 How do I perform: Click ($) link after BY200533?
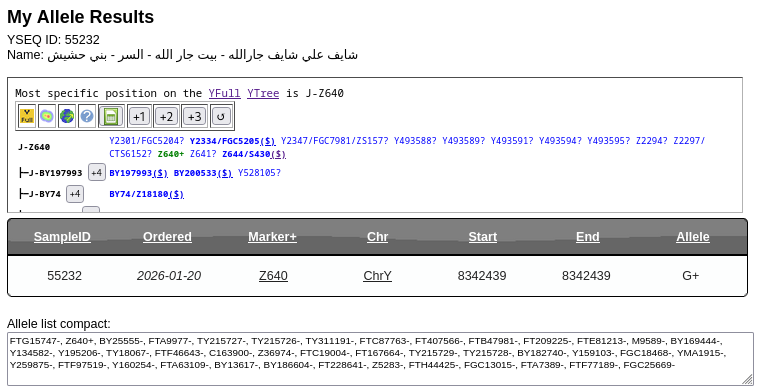224,173
